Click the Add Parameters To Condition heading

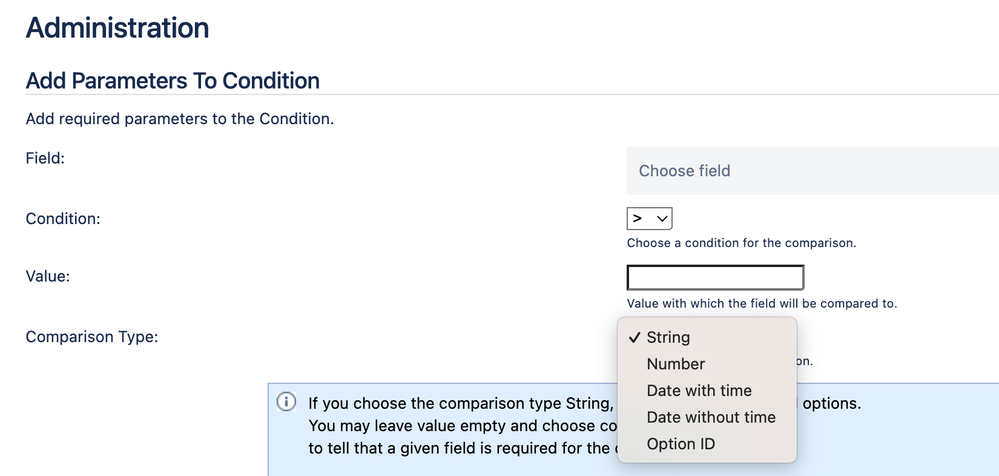coord(172,80)
